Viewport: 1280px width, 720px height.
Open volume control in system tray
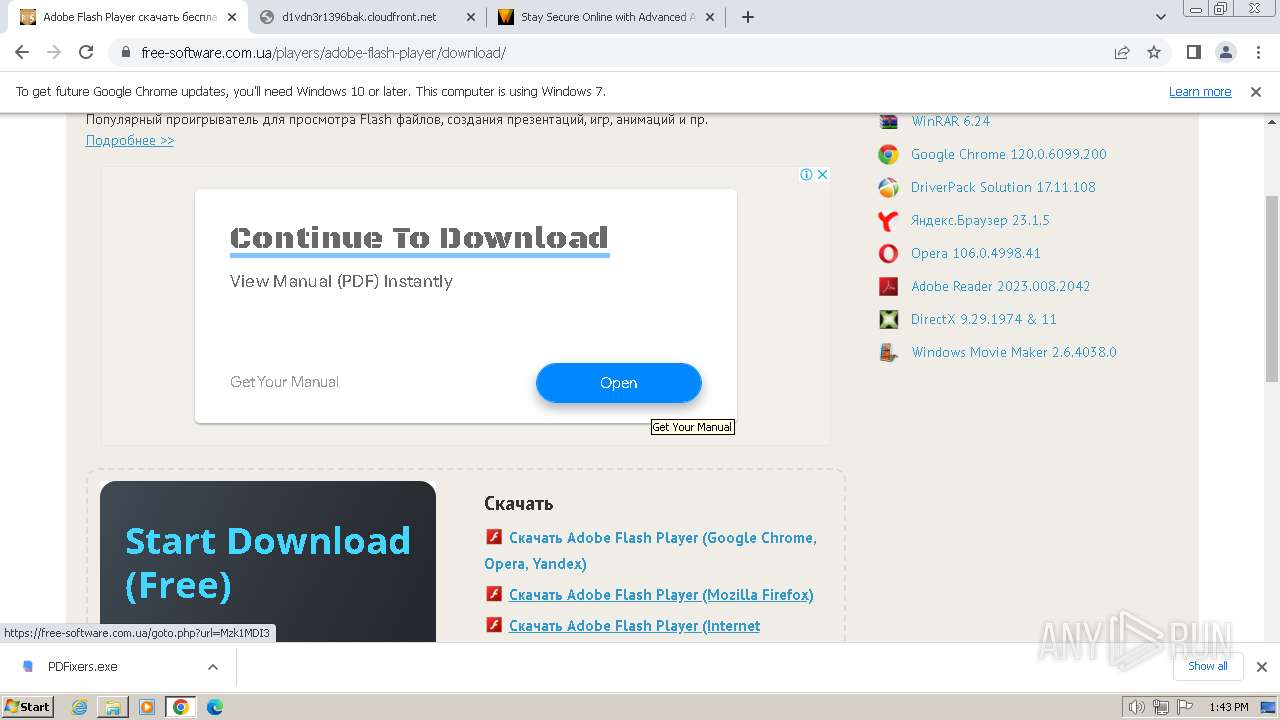point(1137,707)
